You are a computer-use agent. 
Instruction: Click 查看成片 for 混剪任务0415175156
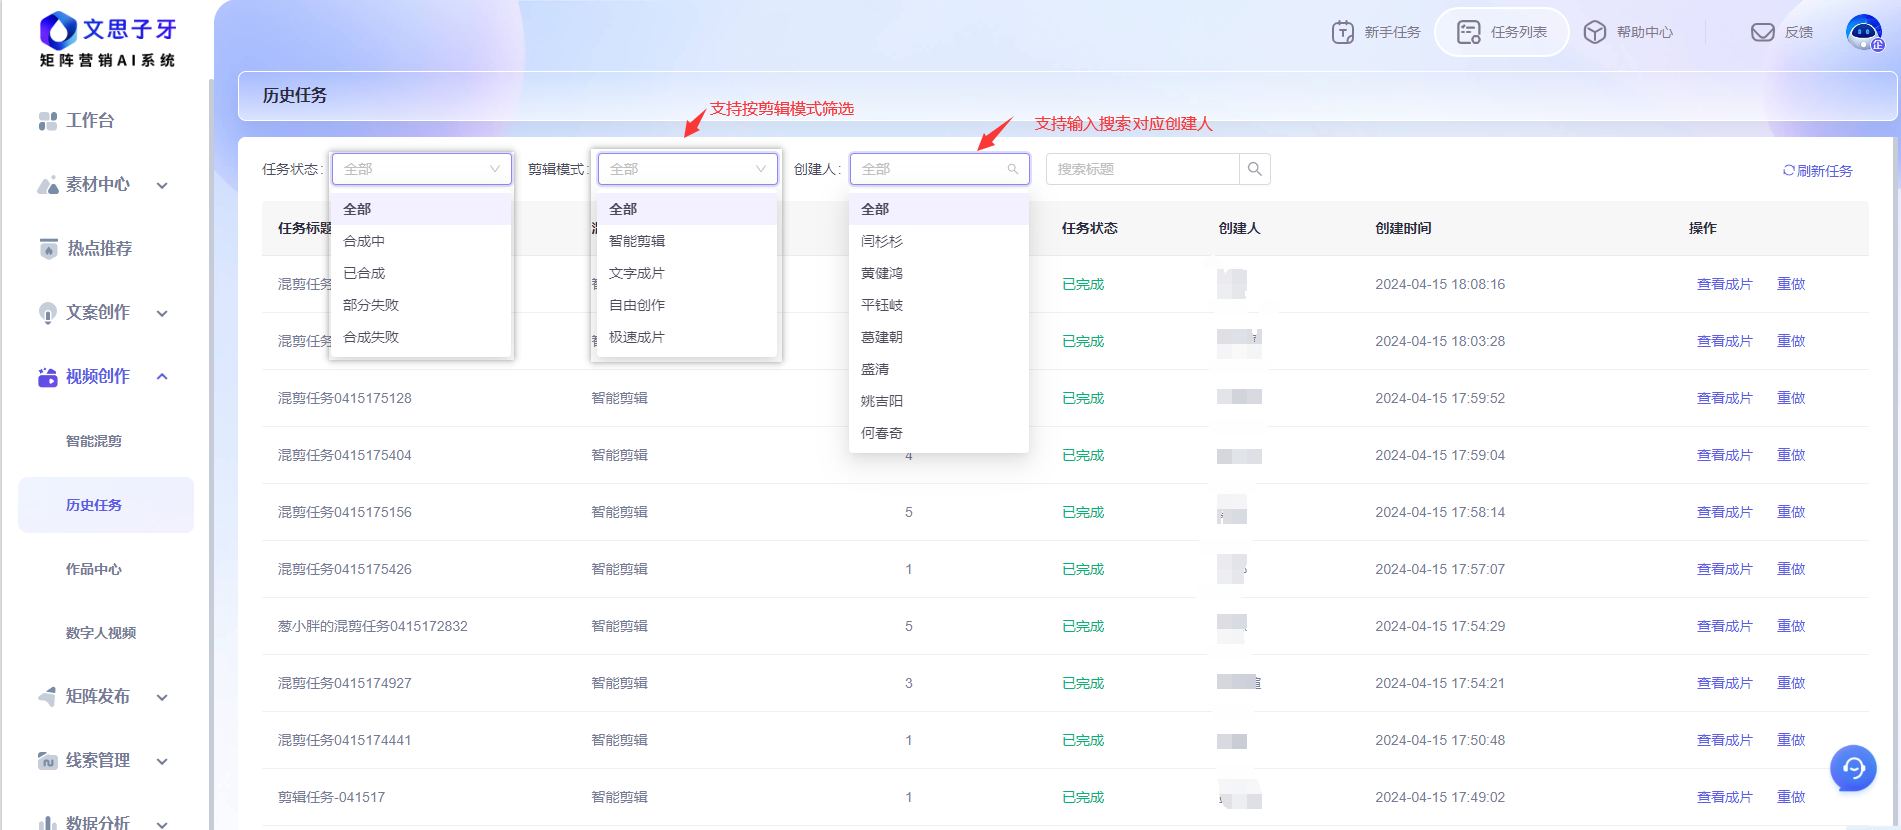1724,512
